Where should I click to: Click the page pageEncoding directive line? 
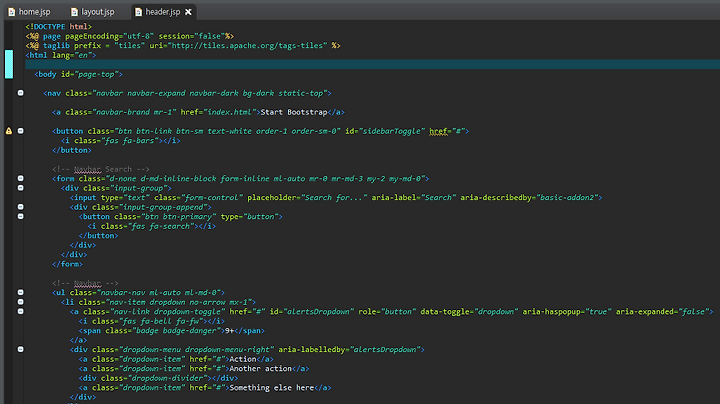tap(130, 36)
